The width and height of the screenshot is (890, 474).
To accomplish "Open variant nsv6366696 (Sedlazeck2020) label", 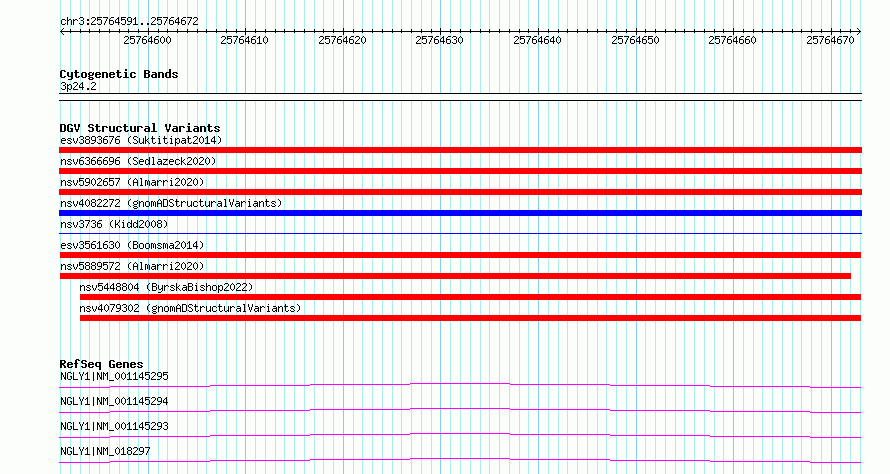I will (138, 161).
